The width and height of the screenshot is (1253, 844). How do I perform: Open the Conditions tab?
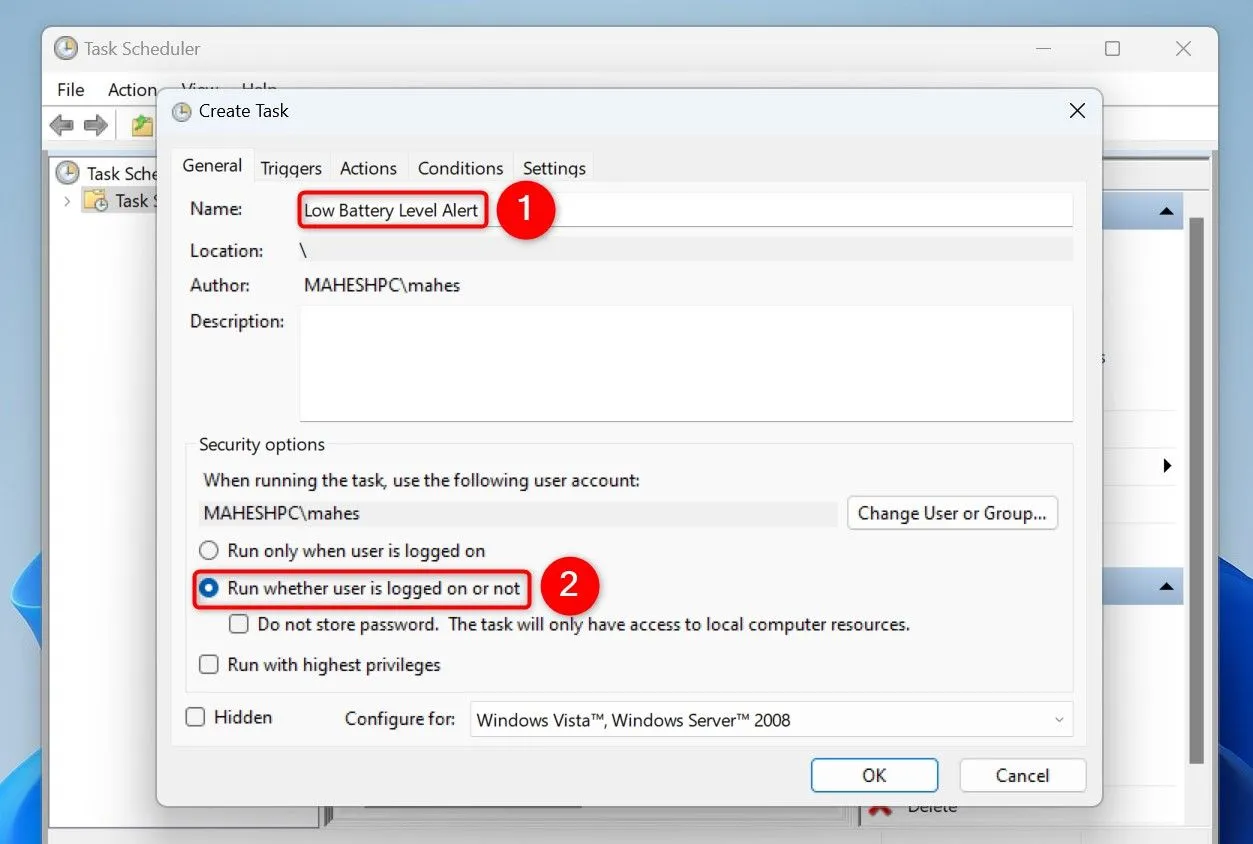(460, 168)
